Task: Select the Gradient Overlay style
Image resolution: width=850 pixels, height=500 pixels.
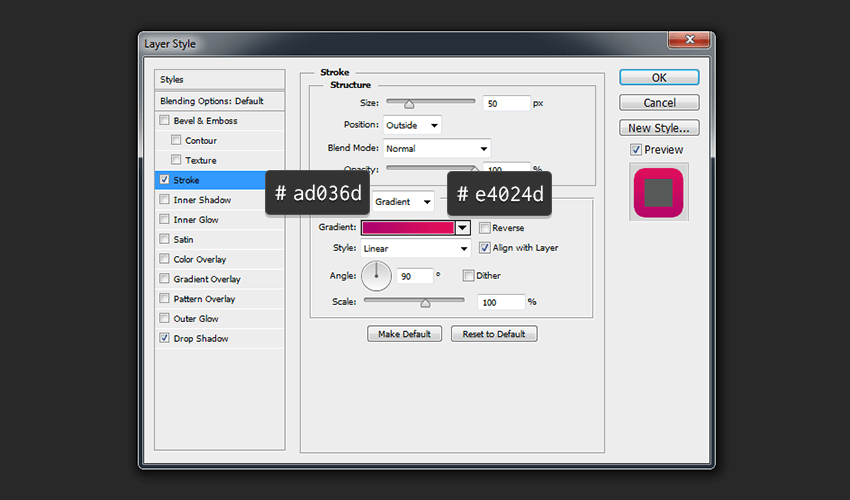Action: pyautogui.click(x=207, y=279)
